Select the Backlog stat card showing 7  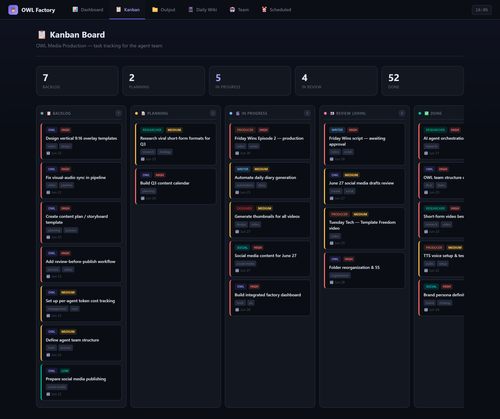pos(77,81)
